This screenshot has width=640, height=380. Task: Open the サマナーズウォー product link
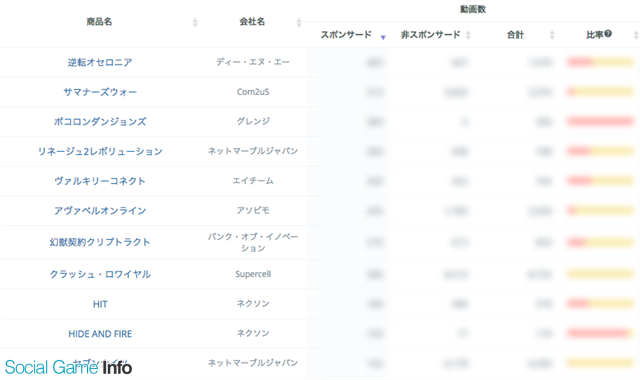[x=100, y=92]
